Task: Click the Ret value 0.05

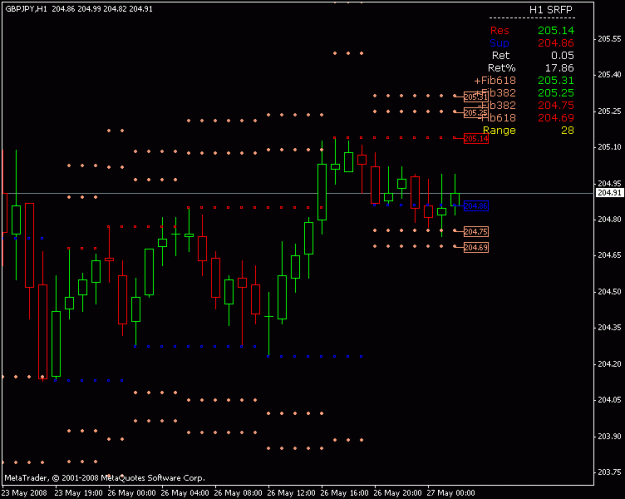Action: click(x=562, y=55)
